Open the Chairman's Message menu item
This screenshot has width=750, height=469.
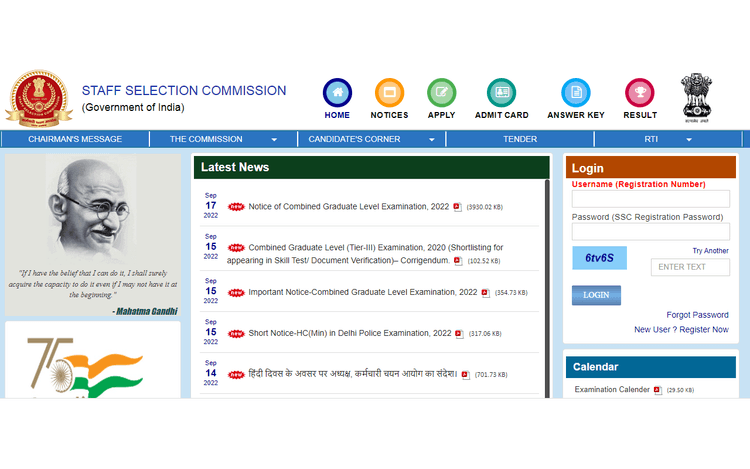point(75,140)
